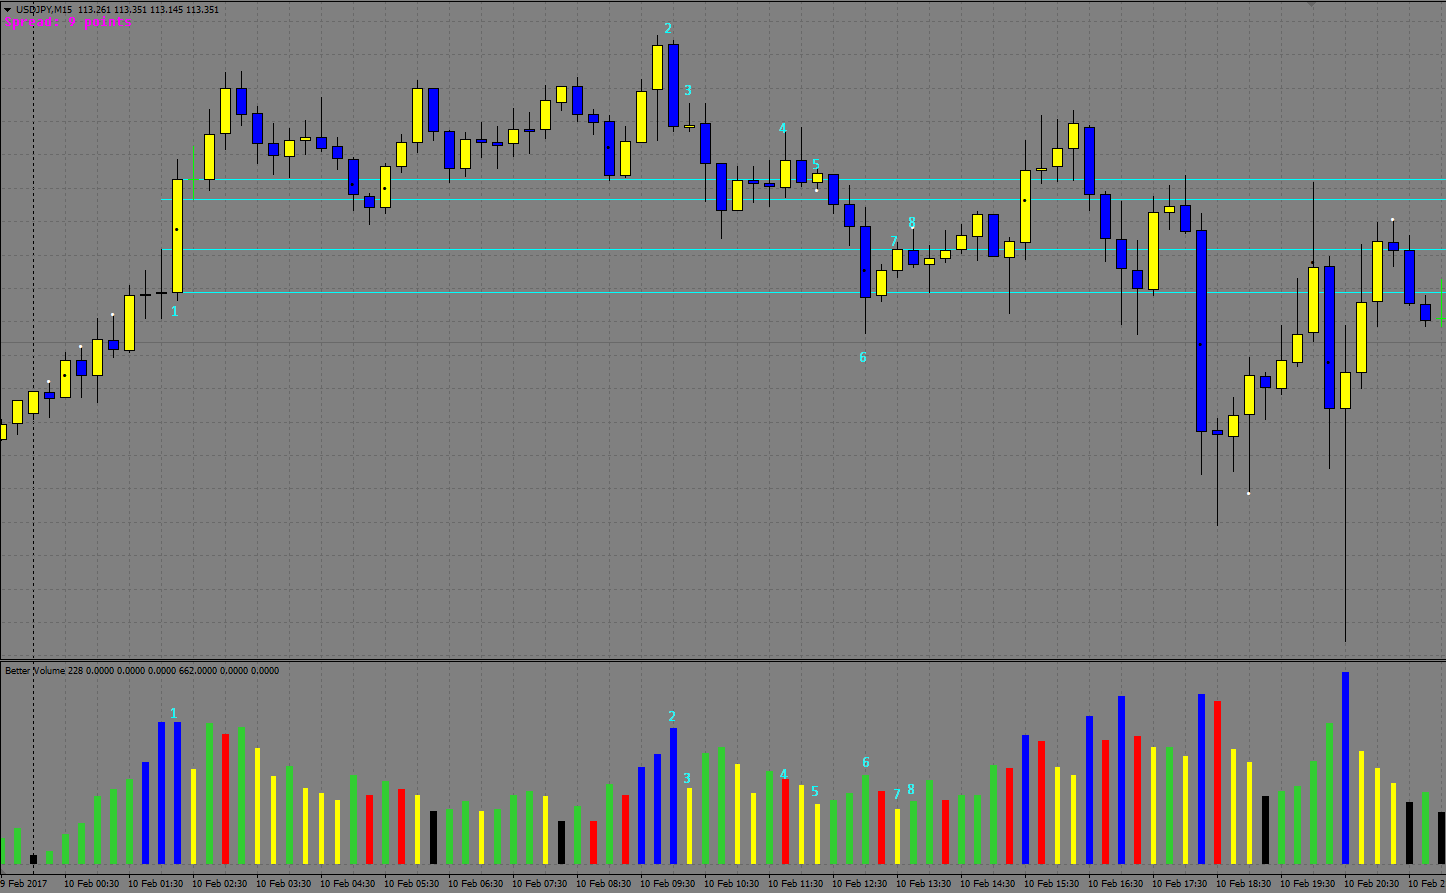
Task: Select the cyan "2" label above the volume bars
Action: 672,716
